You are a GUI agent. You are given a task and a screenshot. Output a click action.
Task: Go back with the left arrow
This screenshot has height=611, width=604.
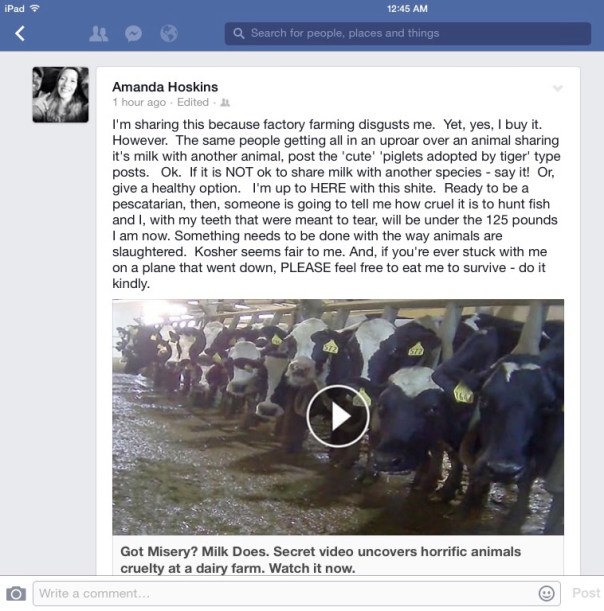pos(20,34)
